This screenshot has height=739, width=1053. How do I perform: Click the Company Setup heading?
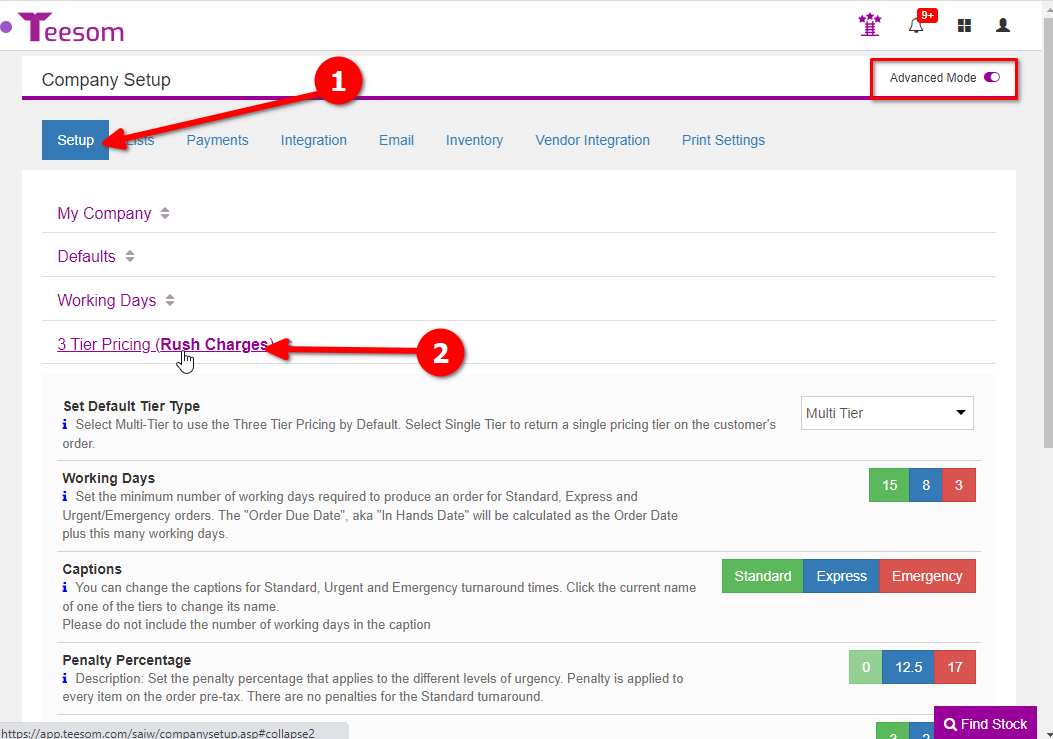coord(106,80)
